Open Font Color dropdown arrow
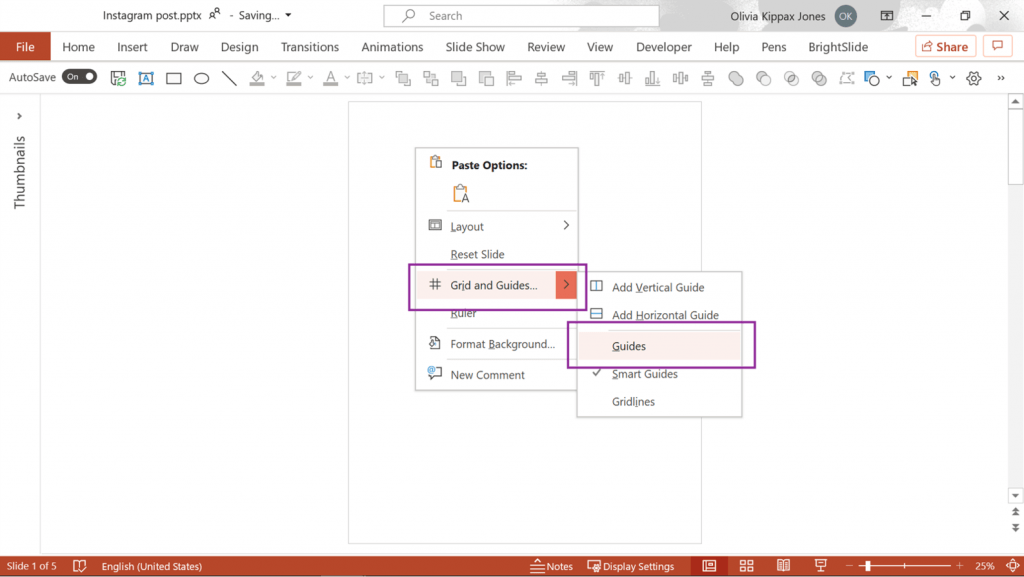This screenshot has width=1024, height=577. [x=347, y=78]
